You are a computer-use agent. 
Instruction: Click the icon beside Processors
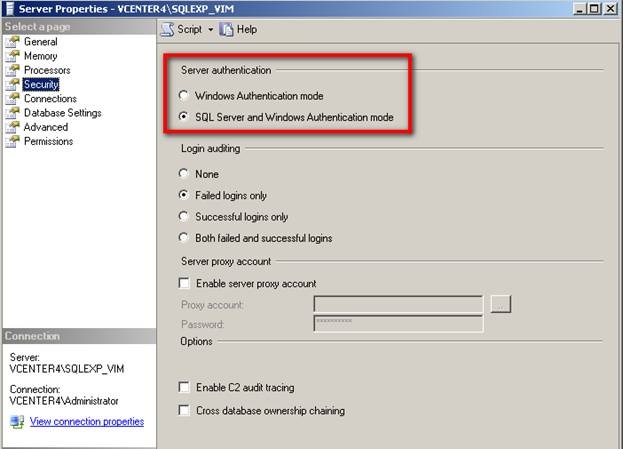click(x=12, y=70)
